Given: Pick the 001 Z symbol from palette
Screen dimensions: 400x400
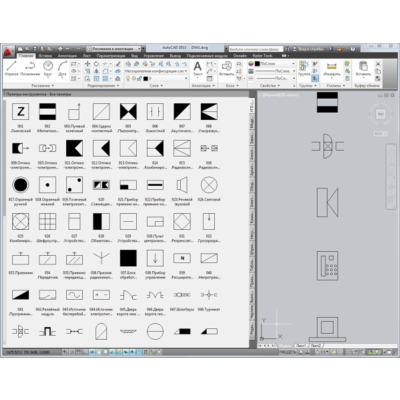Looking at the screenshot, I should click(21, 111).
